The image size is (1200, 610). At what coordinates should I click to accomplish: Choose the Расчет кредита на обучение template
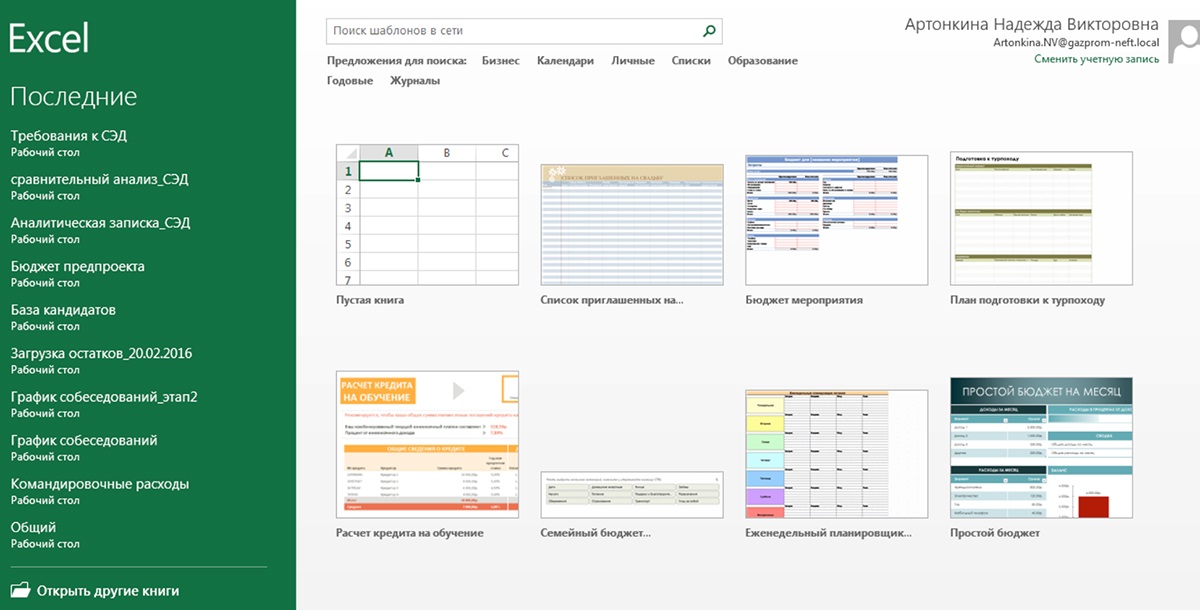click(x=427, y=444)
